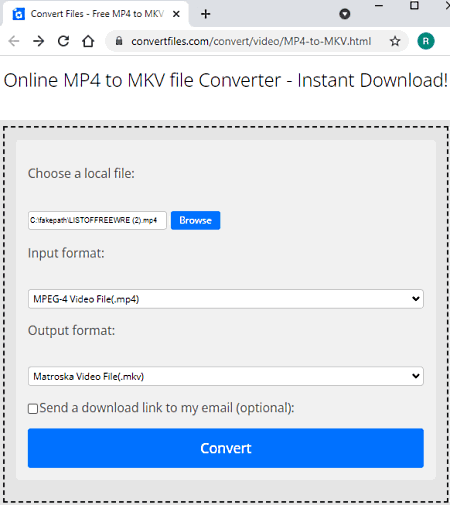Open the profile avatar R

[426, 41]
